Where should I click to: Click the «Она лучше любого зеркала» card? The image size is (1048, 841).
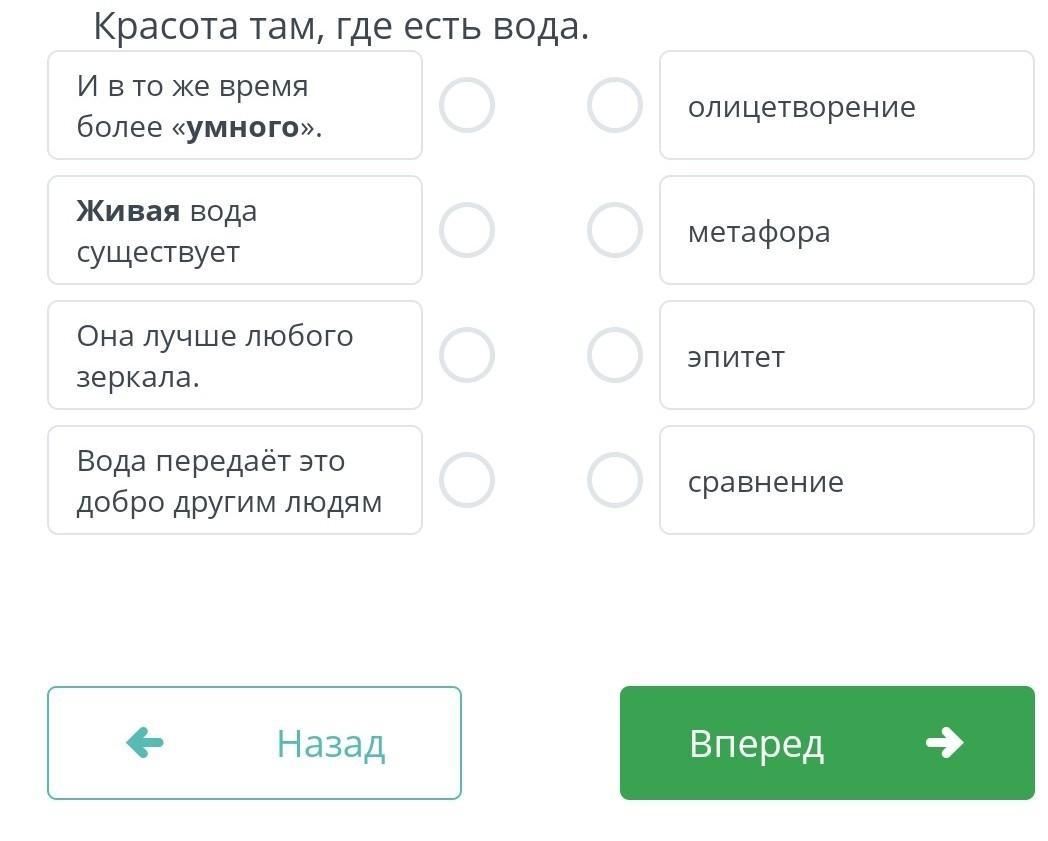click(235, 356)
